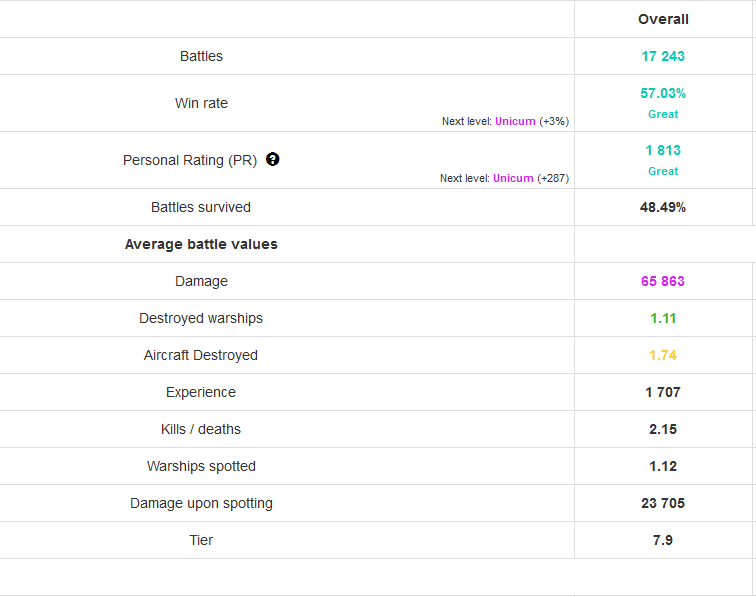Click the Battles survived 48.49% value
This screenshot has height=597, width=756.
[663, 207]
